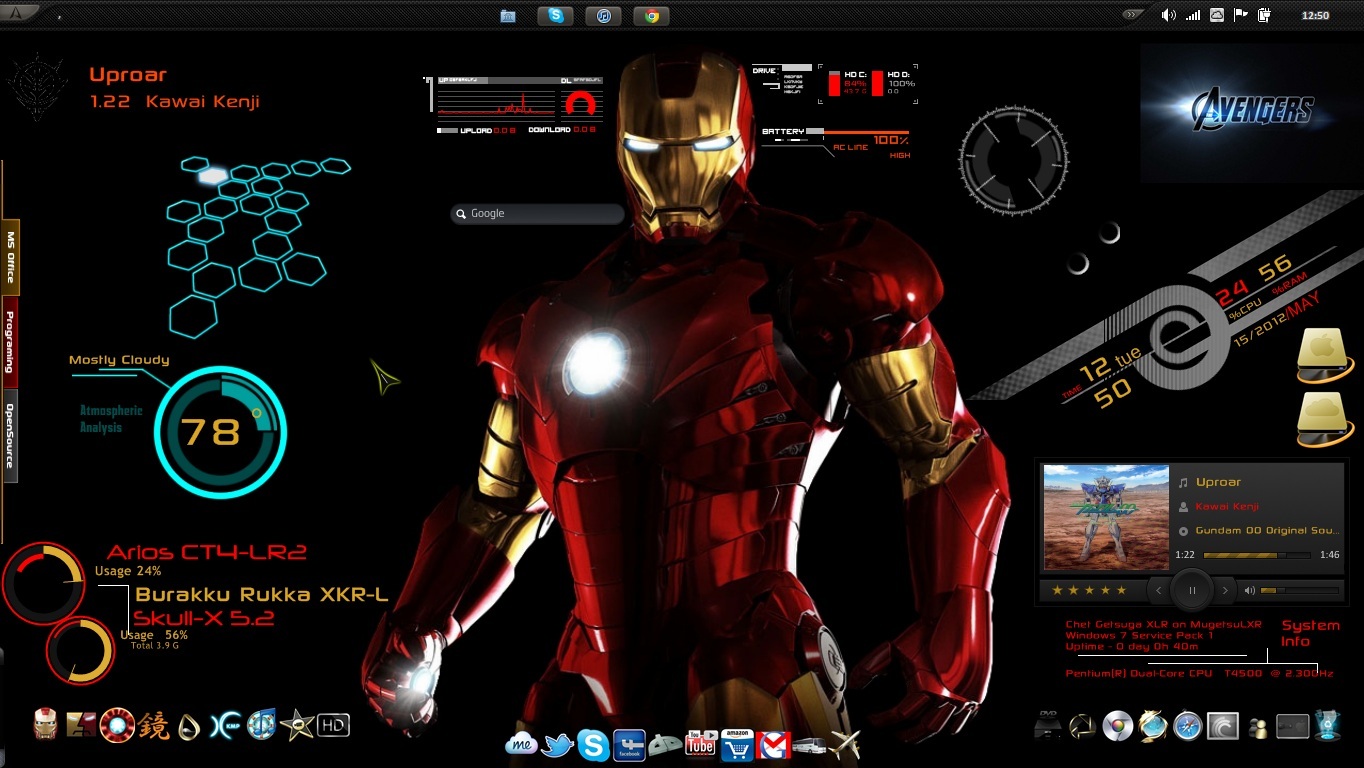This screenshot has height=768, width=1364.
Task: Seek within the Uproar track progress bar
Action: coord(1258,555)
